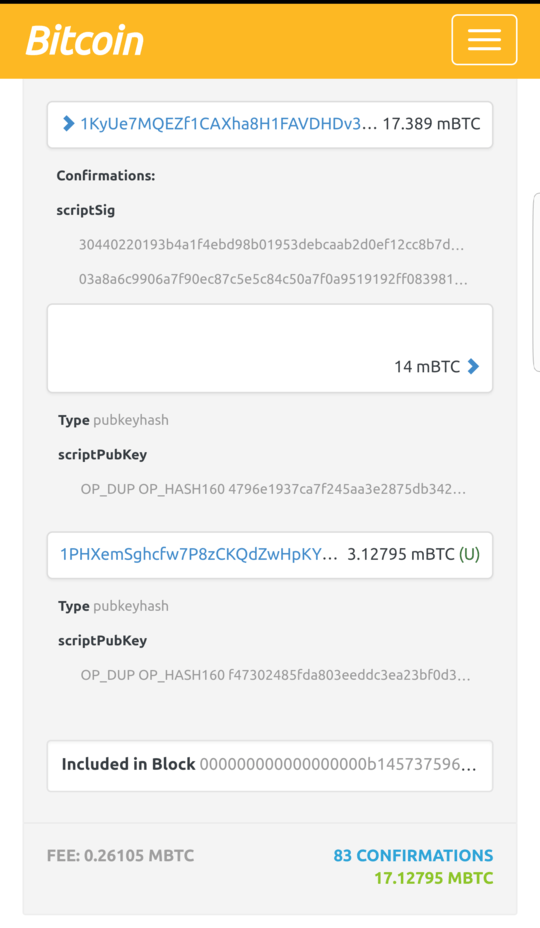The height and width of the screenshot is (928, 540).
Task: Click the Fee 0.26105 mBTC label
Action: [120, 855]
